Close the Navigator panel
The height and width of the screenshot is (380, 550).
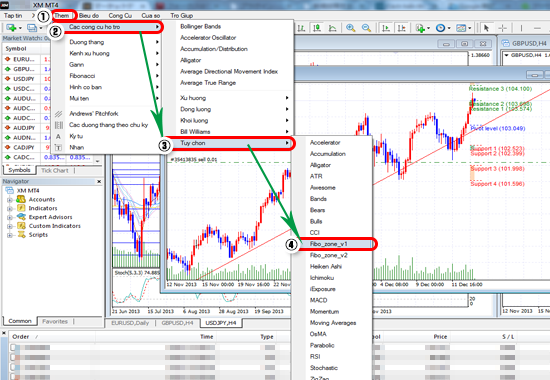coord(99,181)
